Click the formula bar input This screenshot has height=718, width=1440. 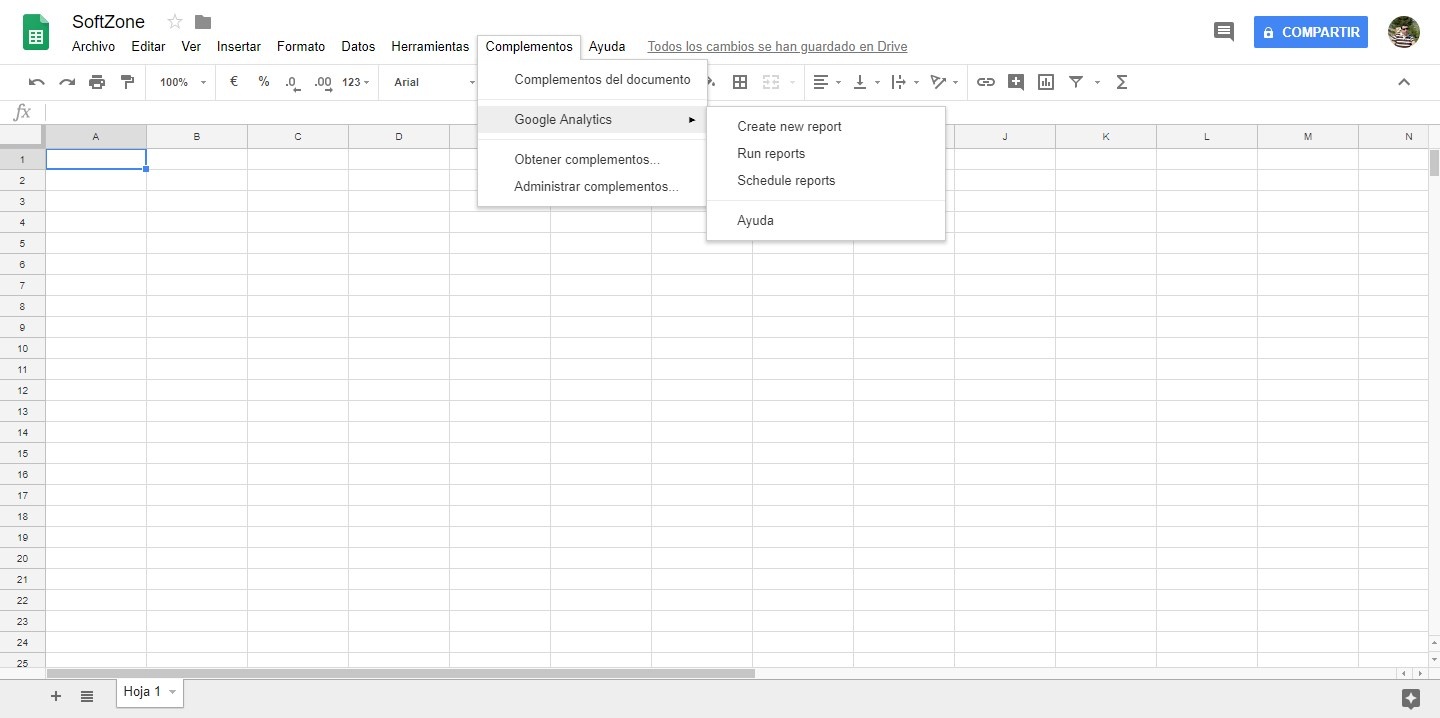(x=740, y=112)
